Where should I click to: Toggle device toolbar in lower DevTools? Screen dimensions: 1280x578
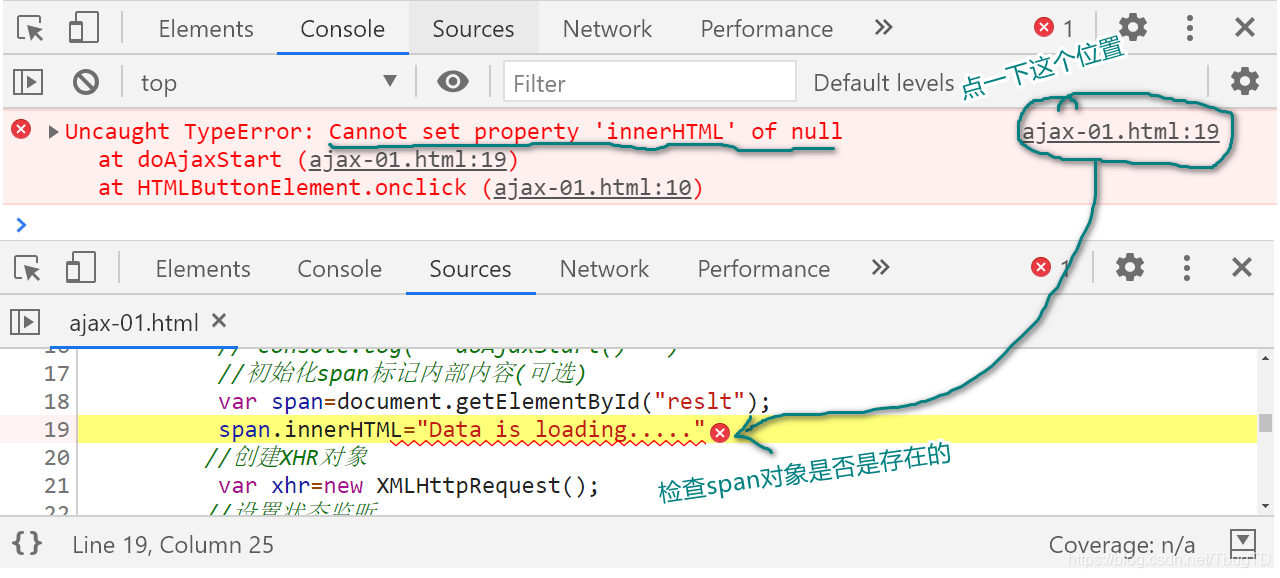81,268
